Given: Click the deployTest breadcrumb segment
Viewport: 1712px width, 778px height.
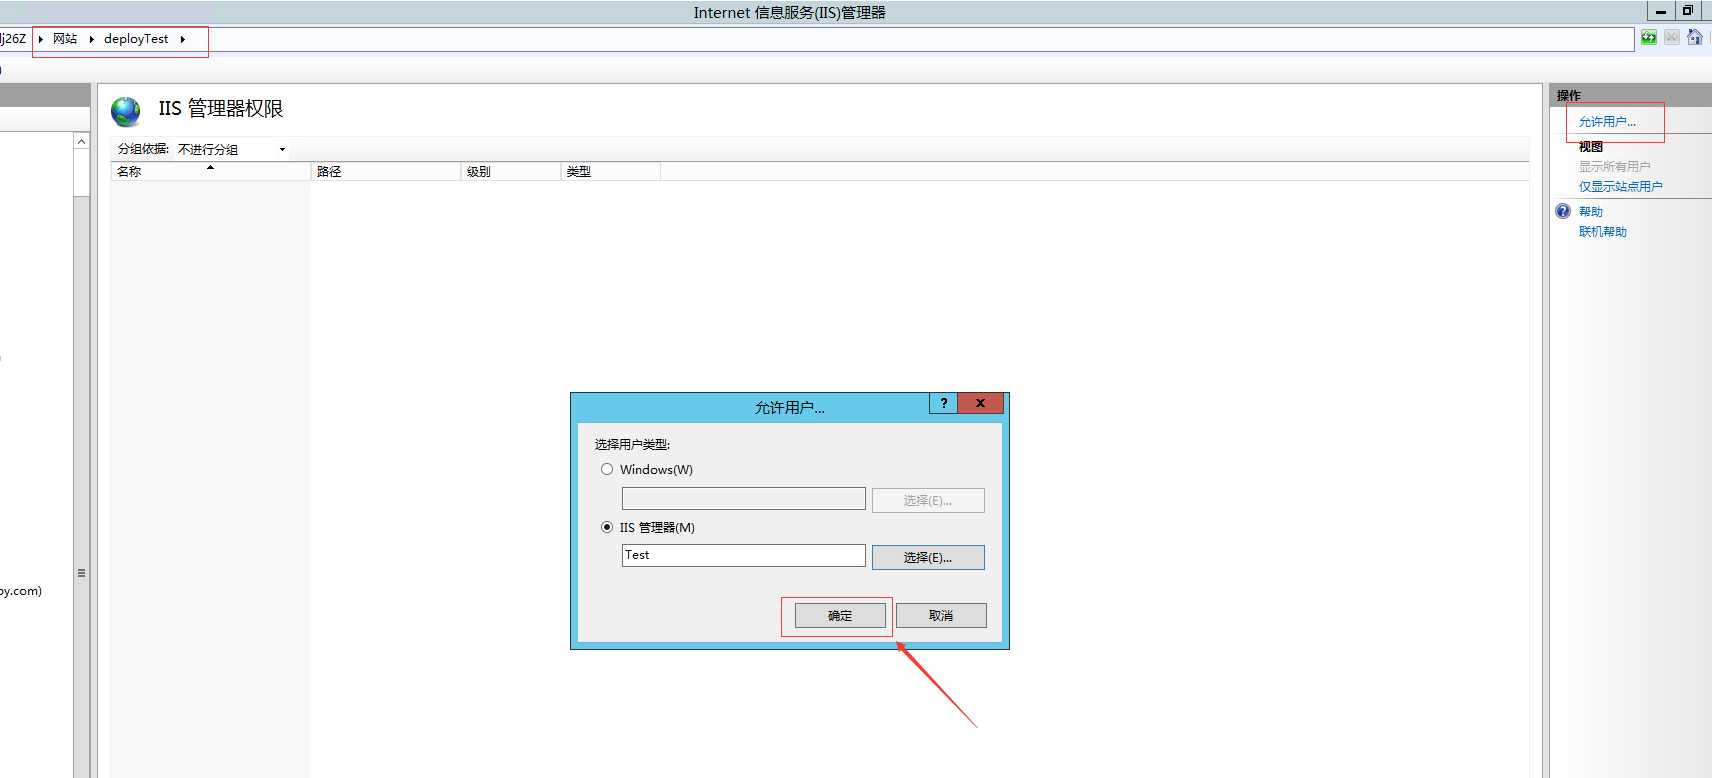Looking at the screenshot, I should pyautogui.click(x=136, y=39).
